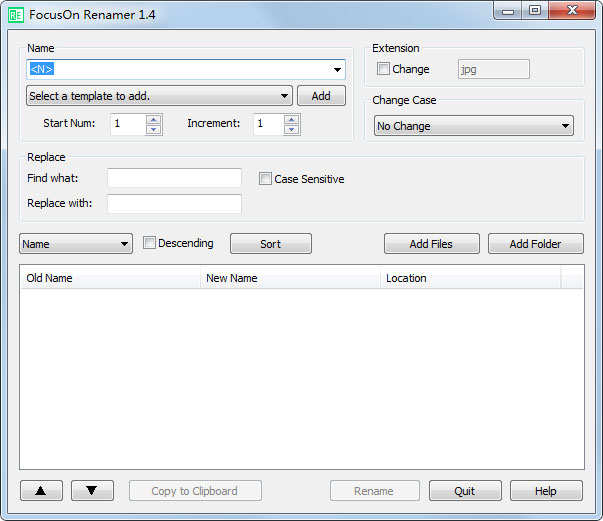The height and width of the screenshot is (521, 603).
Task: Click the Add Folder button
Action: pos(536,244)
